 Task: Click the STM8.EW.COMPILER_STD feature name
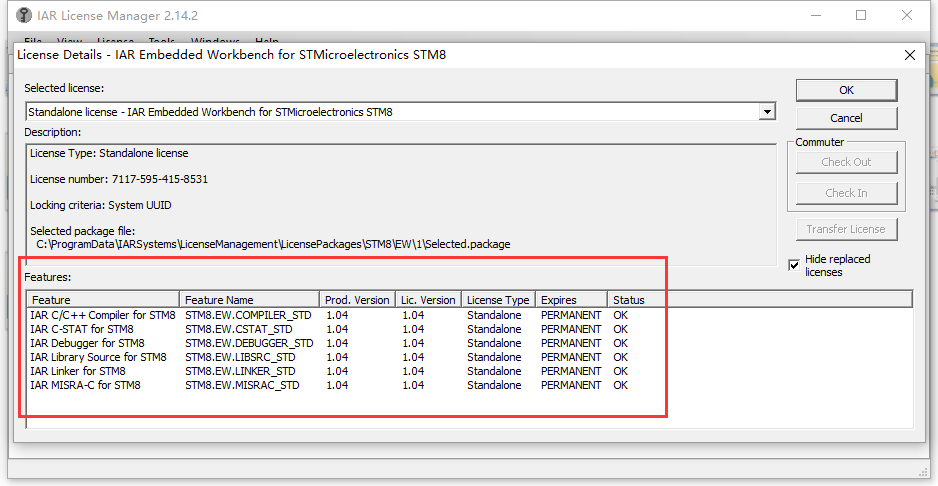[x=249, y=315]
